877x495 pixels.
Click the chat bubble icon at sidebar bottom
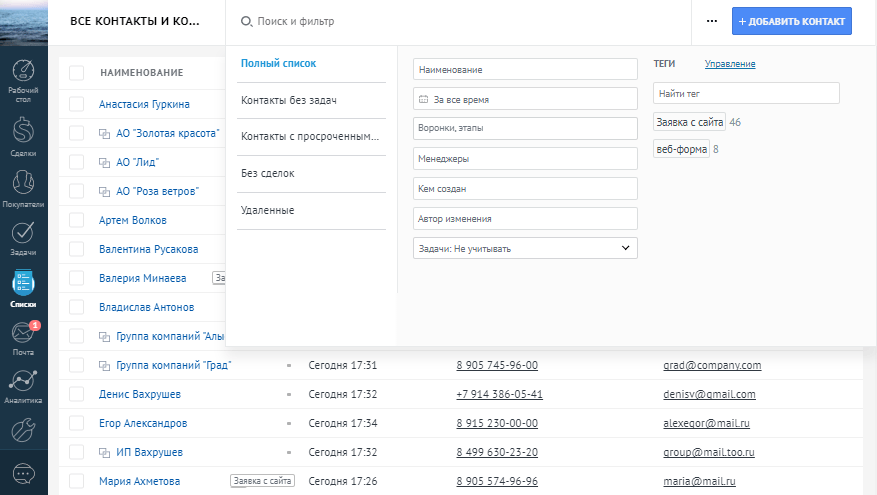(24, 472)
